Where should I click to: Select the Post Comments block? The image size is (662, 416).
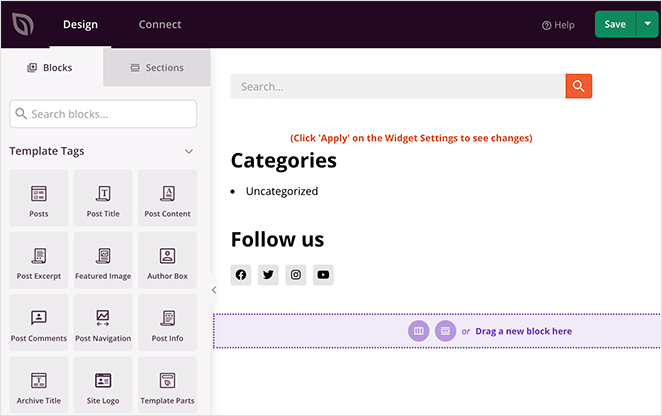tap(39, 323)
